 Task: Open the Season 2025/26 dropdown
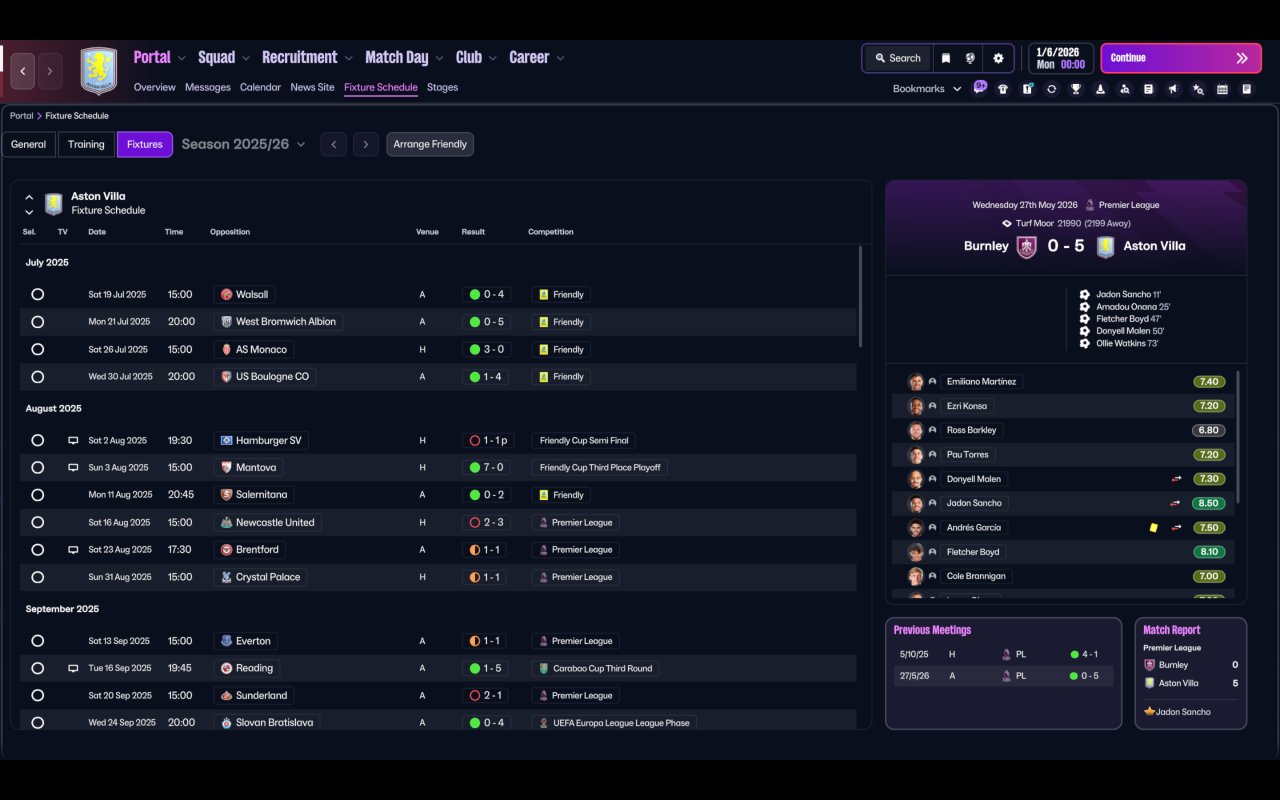244,145
